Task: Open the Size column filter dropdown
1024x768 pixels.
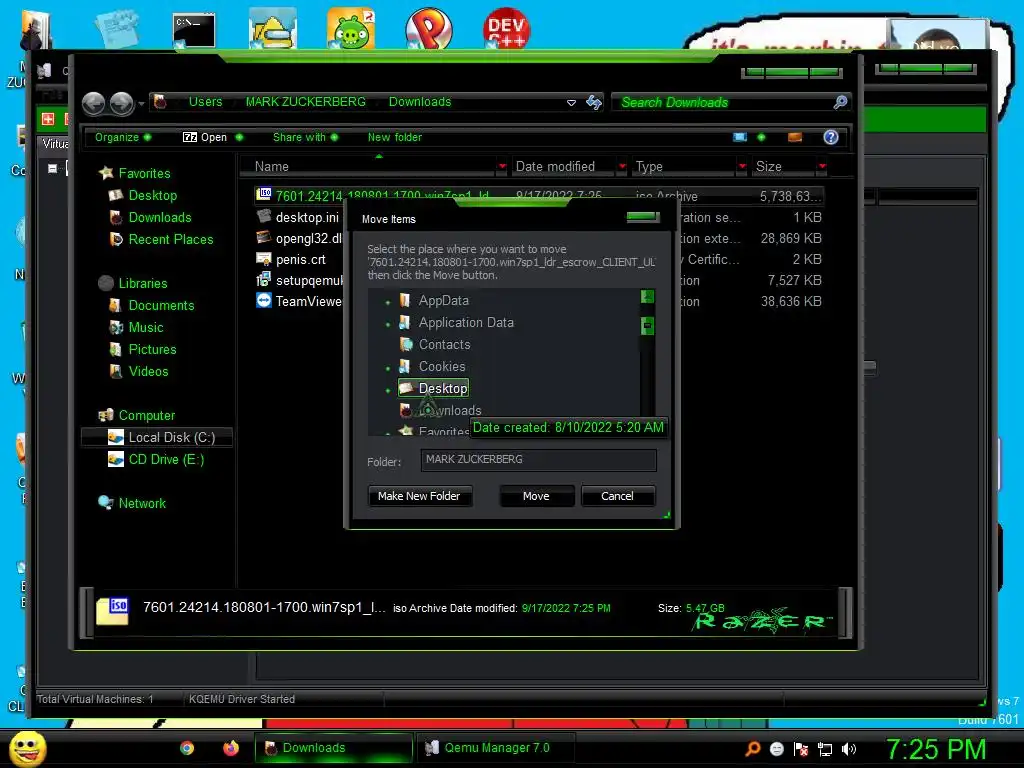Action: (x=822, y=167)
